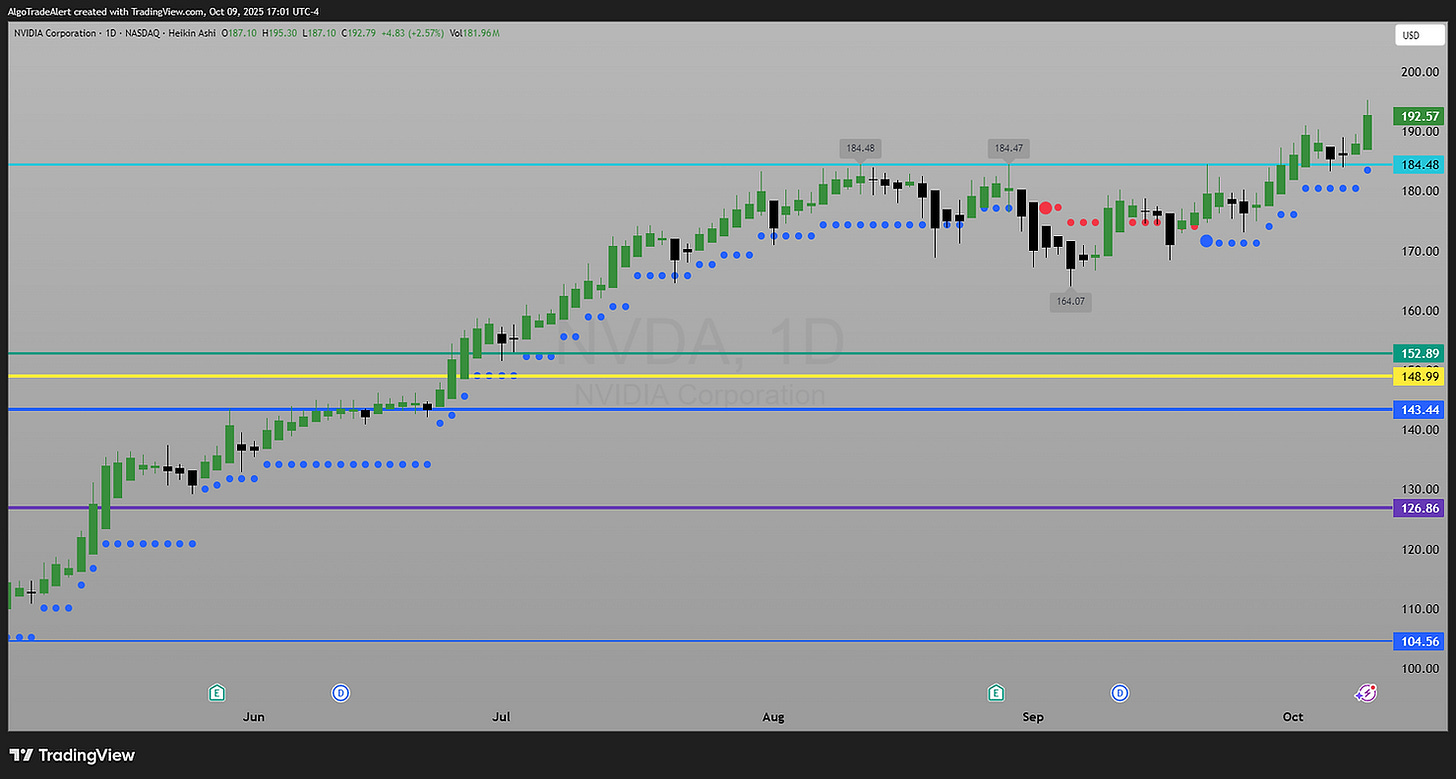Select the purple horizontal line at 126.86
This screenshot has width=1456, height=779.
click(700, 508)
